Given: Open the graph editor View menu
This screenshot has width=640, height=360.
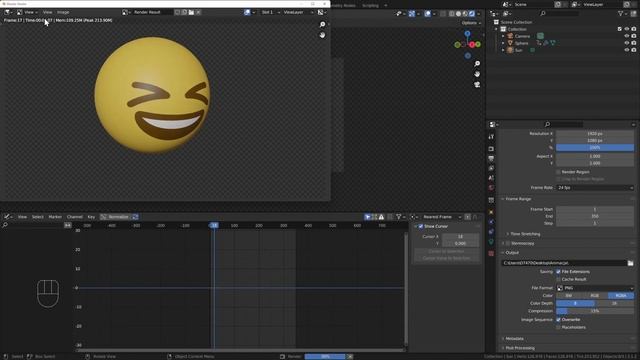Looking at the screenshot, I should coord(22,217).
